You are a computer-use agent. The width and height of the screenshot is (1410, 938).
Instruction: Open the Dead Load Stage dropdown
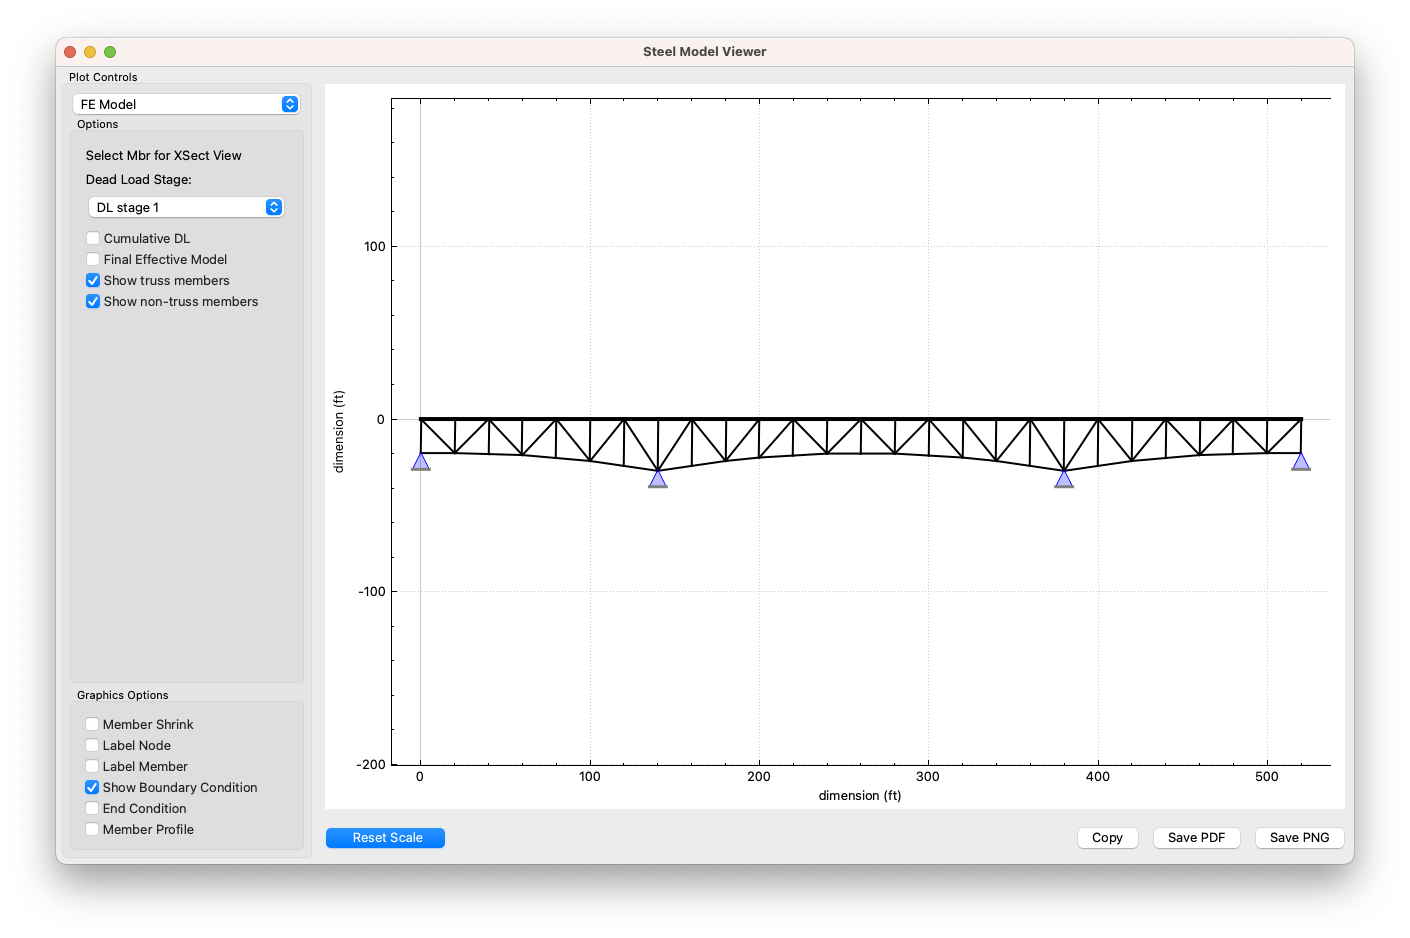pyautogui.click(x=185, y=207)
